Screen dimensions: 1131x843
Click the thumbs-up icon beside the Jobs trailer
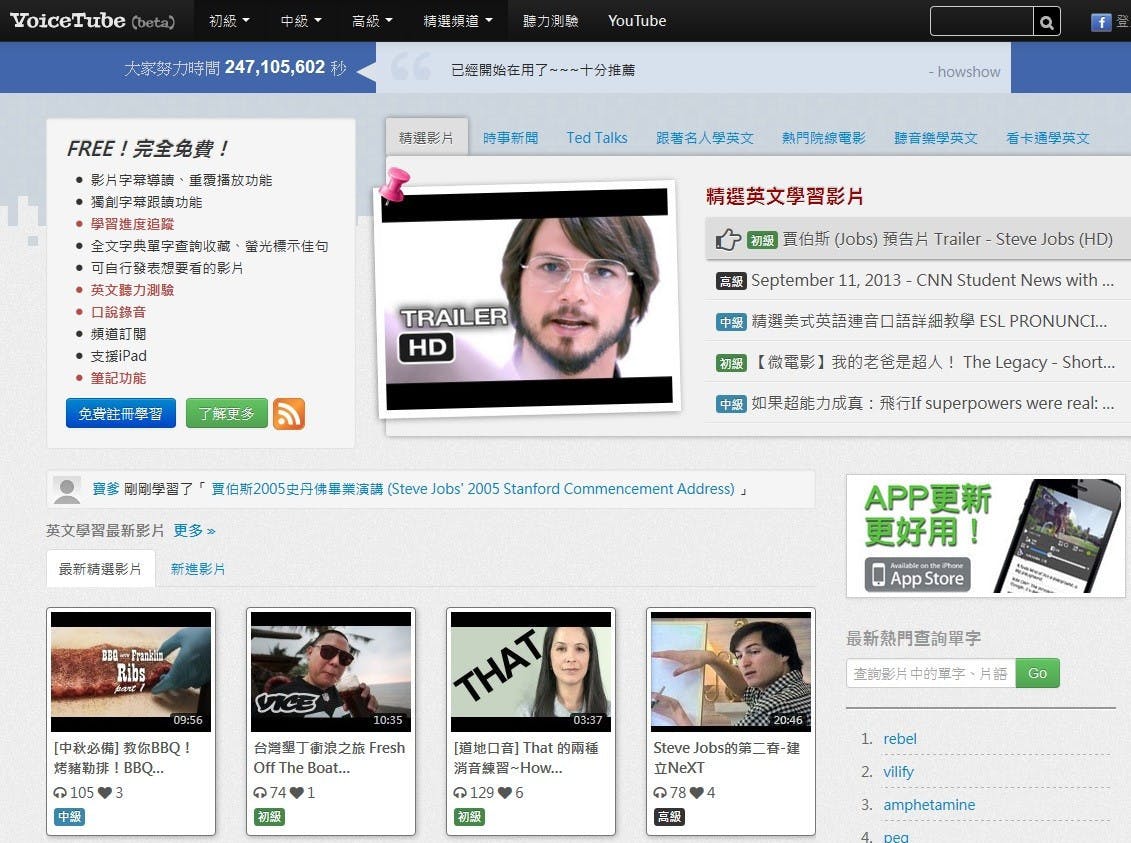coord(728,239)
